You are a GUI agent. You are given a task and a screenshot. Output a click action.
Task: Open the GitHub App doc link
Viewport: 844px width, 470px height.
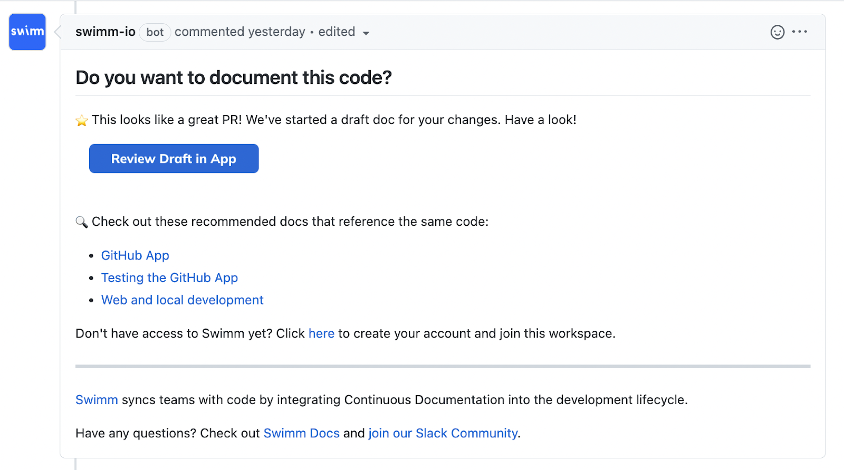coord(135,255)
